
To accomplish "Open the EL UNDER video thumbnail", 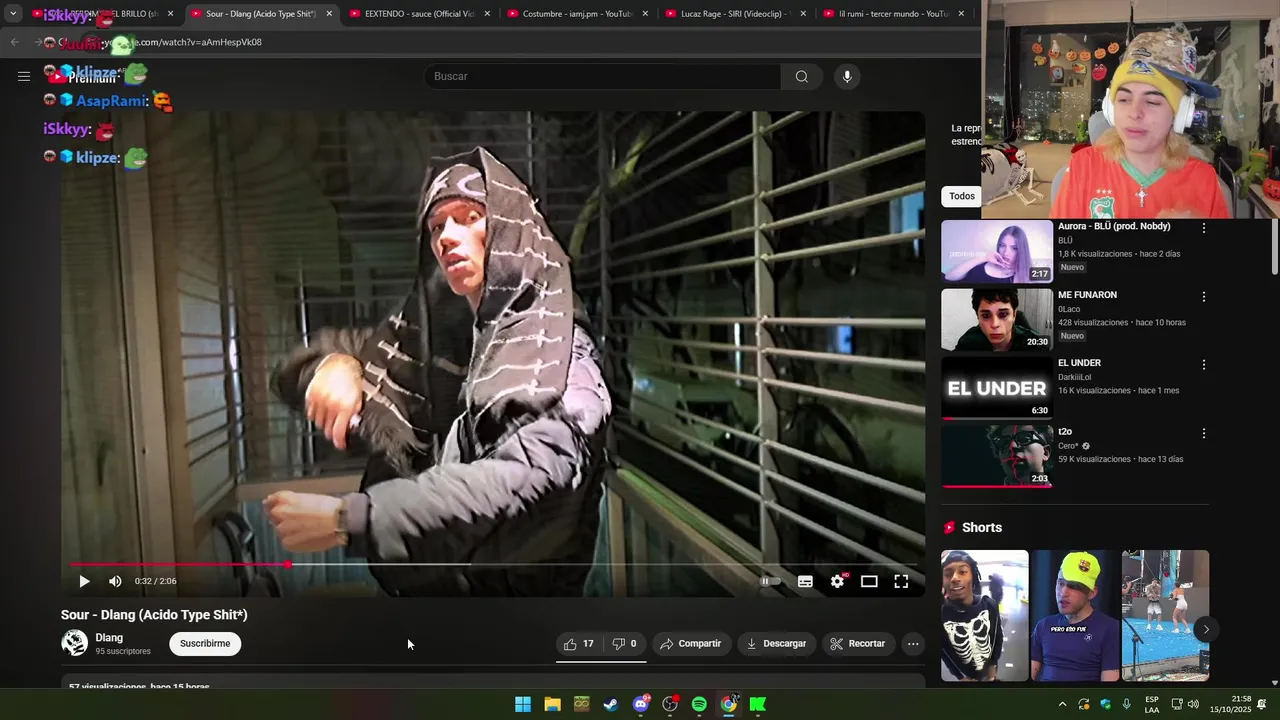I will tap(997, 388).
